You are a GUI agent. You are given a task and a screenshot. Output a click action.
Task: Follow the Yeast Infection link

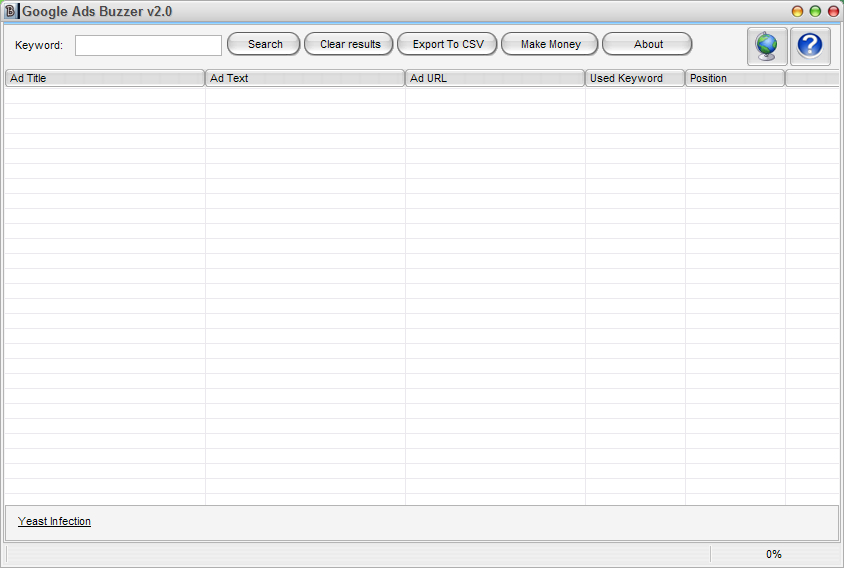point(54,521)
